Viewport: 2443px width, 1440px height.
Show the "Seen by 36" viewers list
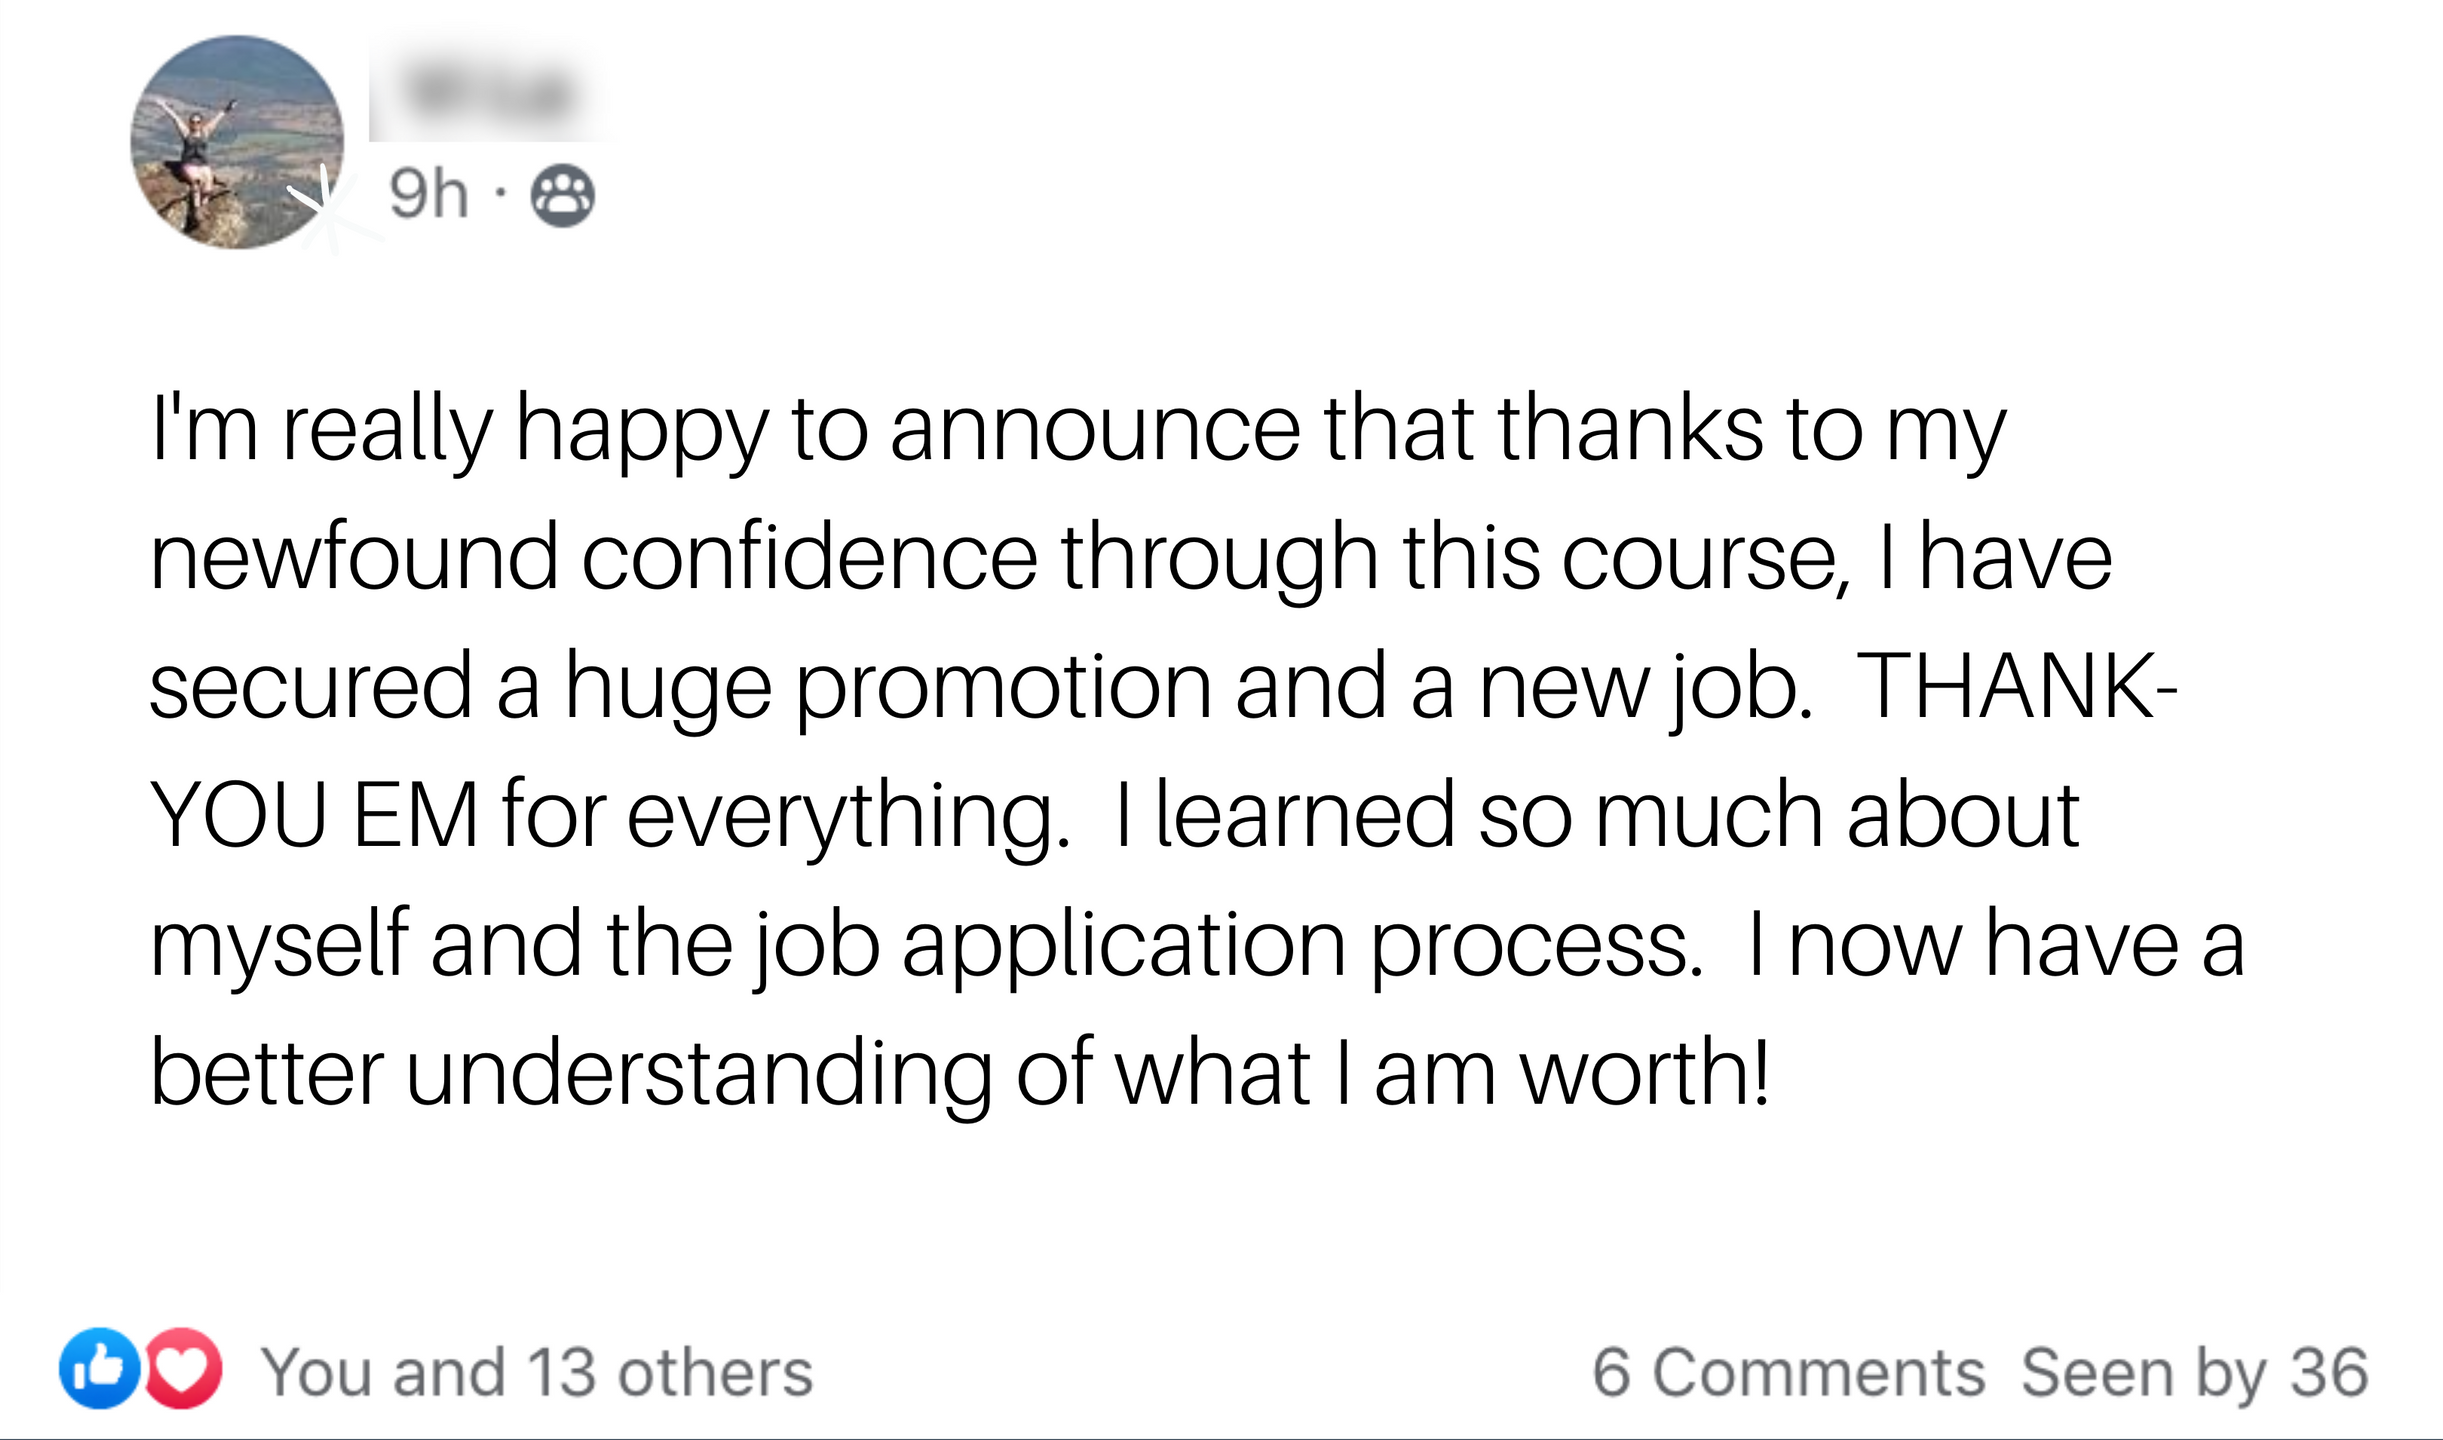tap(2194, 1372)
